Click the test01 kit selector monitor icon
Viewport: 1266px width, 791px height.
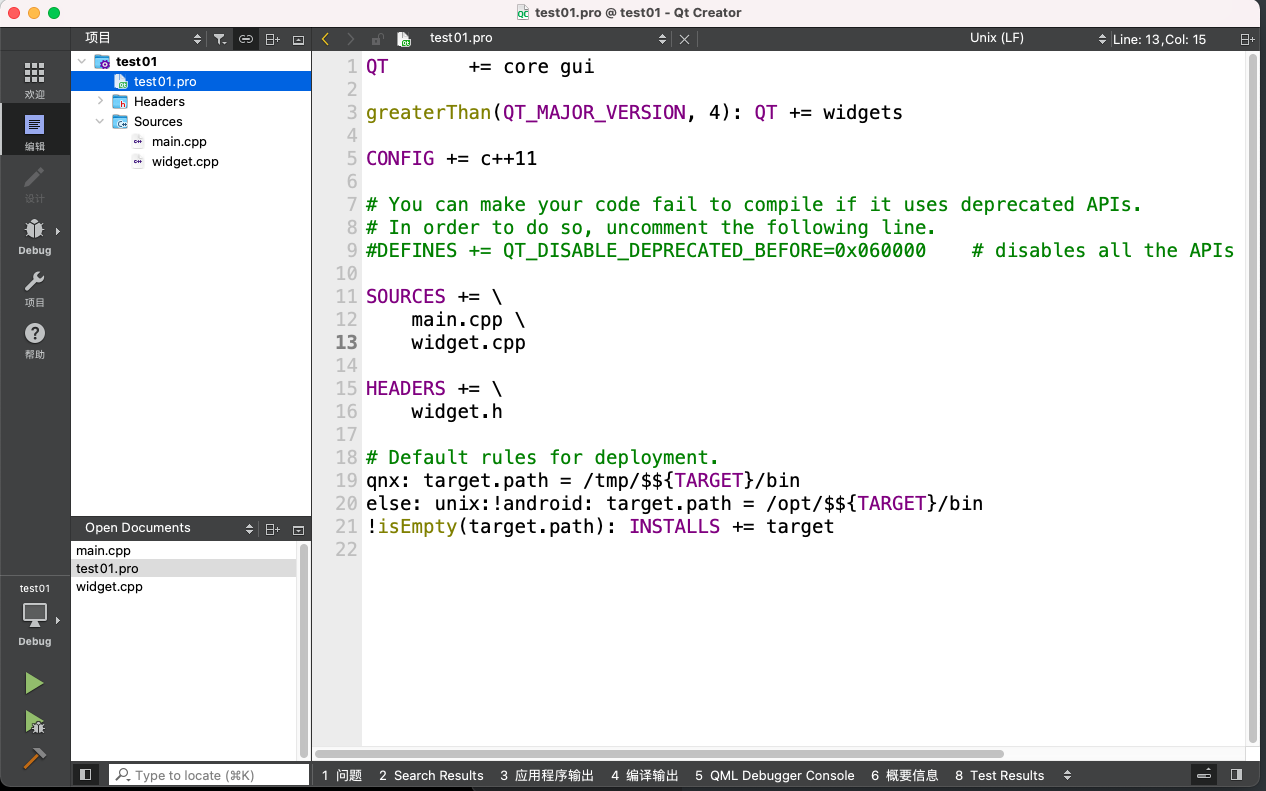[x=35, y=614]
